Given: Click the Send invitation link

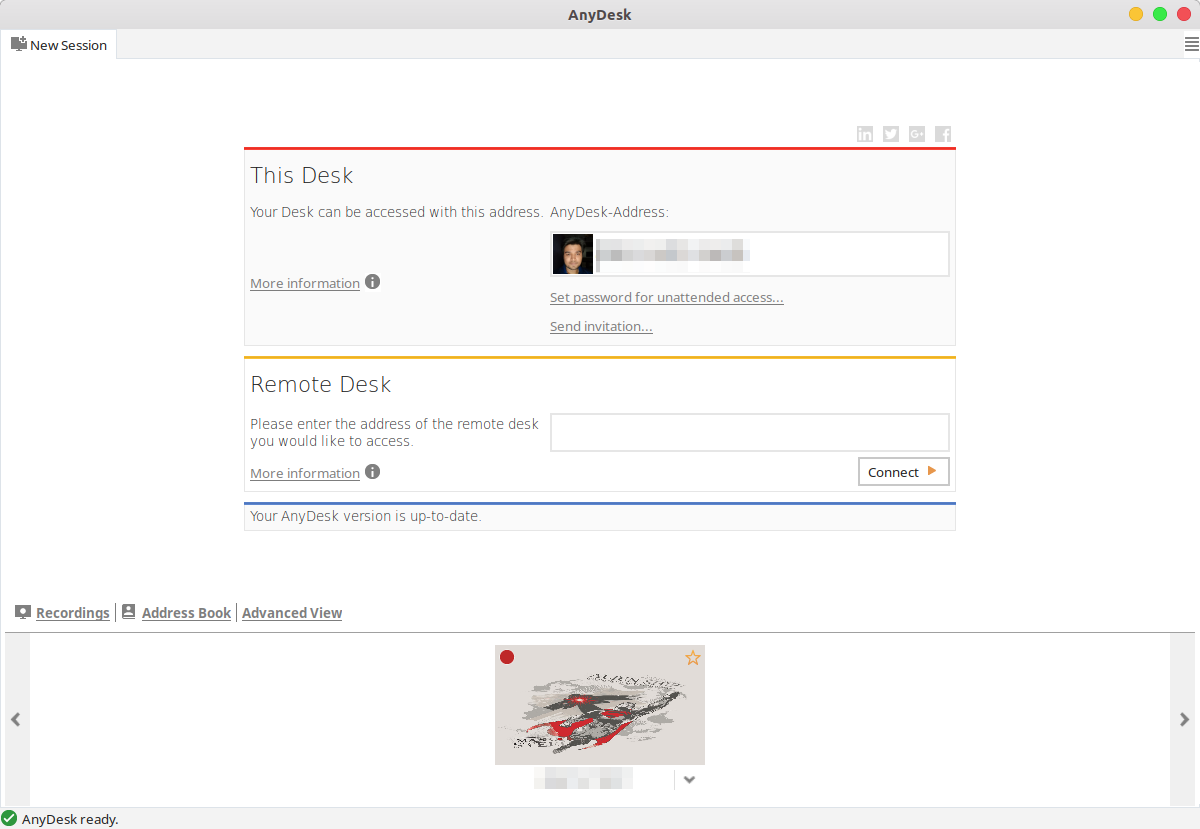Looking at the screenshot, I should pos(601,326).
